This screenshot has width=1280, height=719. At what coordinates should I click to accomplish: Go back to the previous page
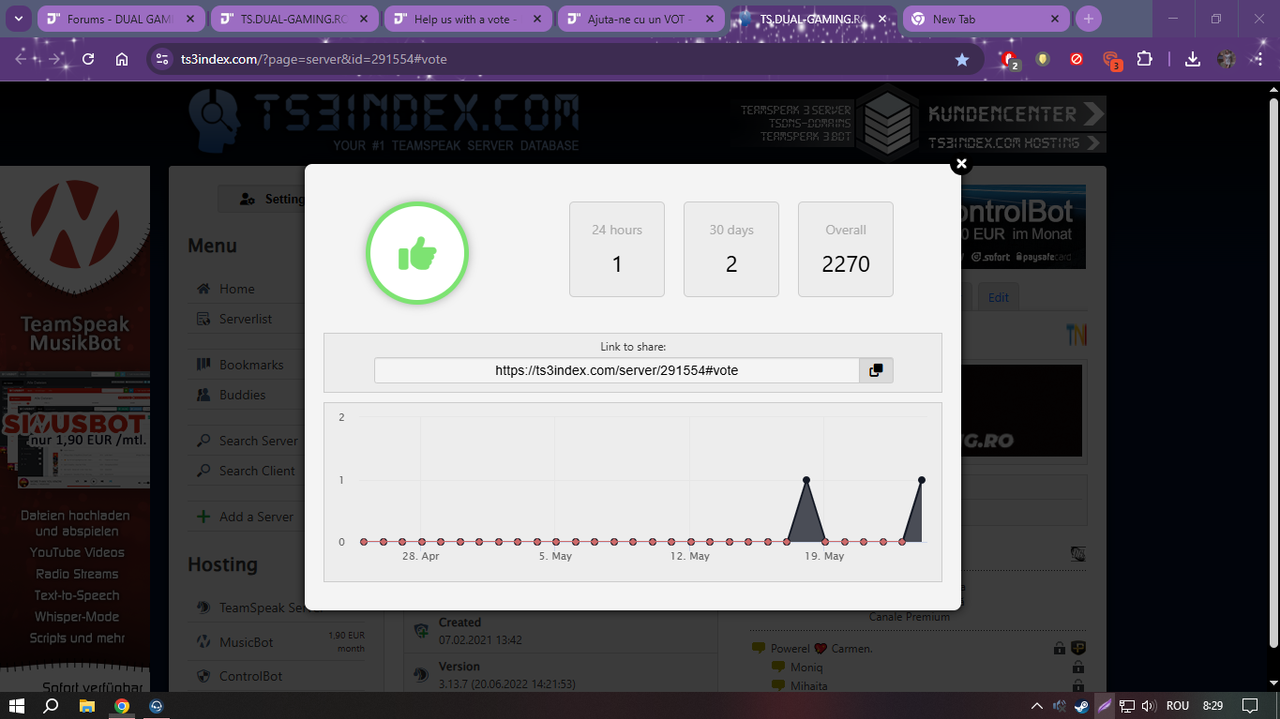pos(20,59)
